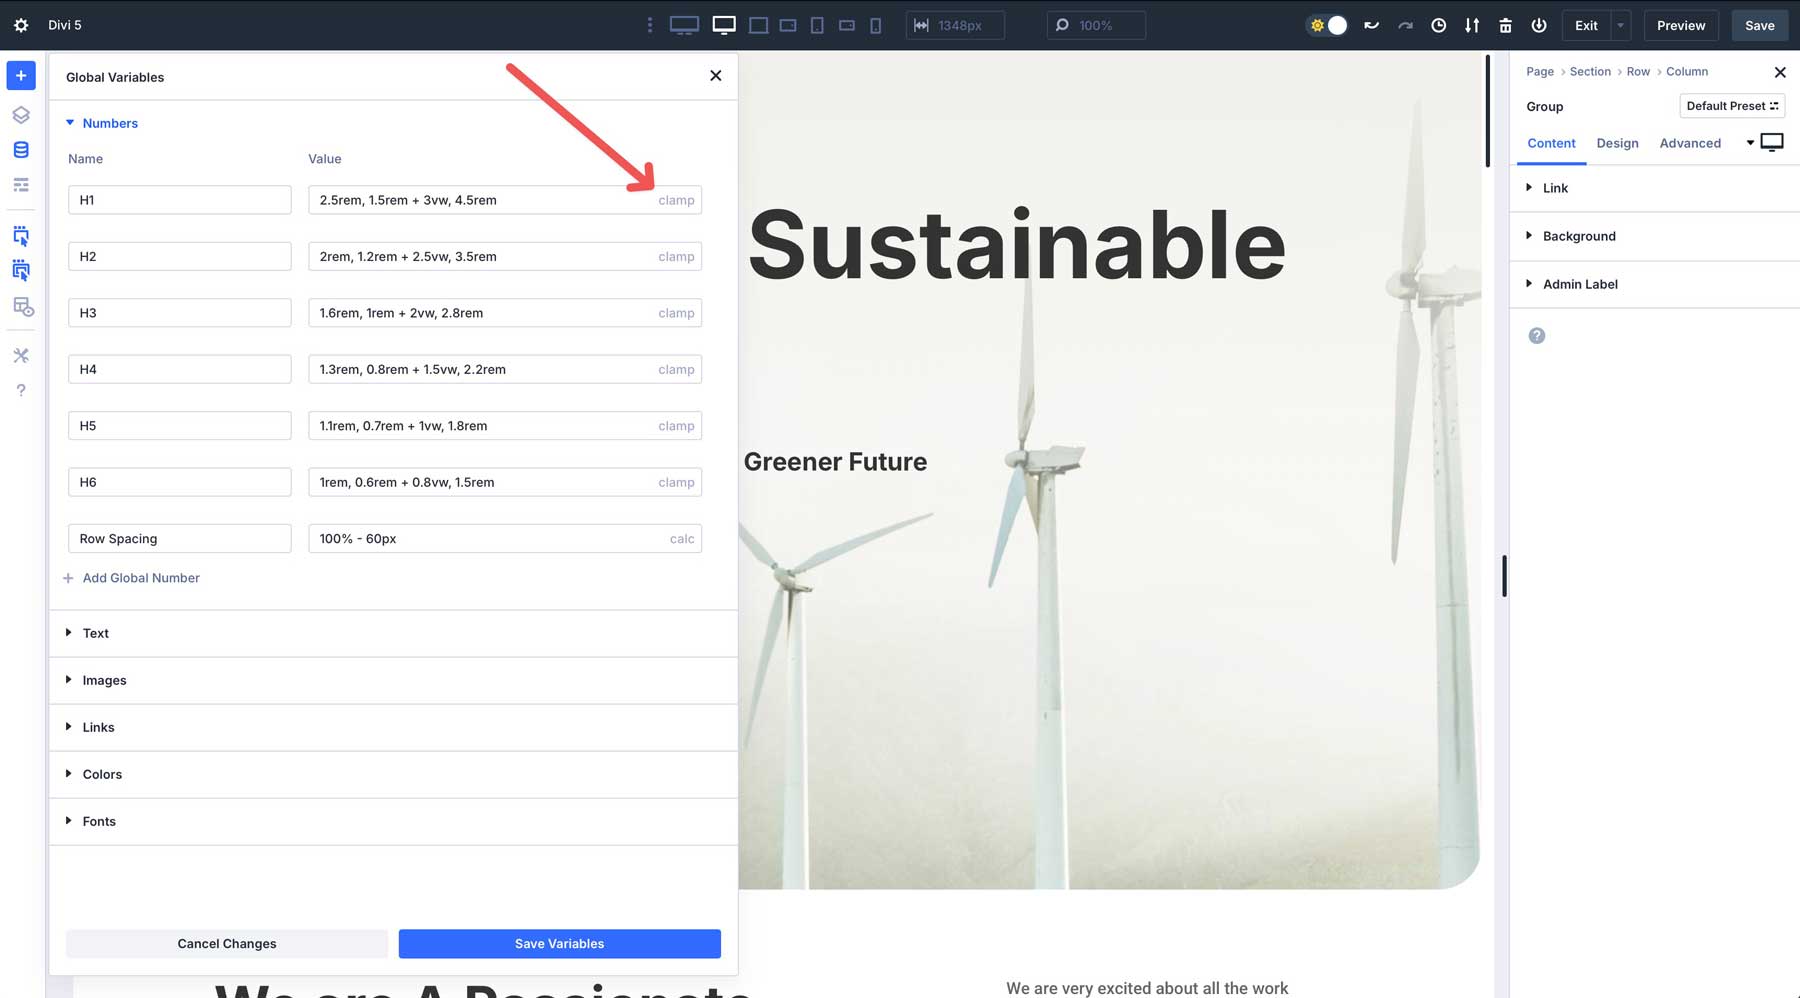The image size is (1800, 998).
Task: Open the Default Preset dropdown
Action: coord(1732,106)
